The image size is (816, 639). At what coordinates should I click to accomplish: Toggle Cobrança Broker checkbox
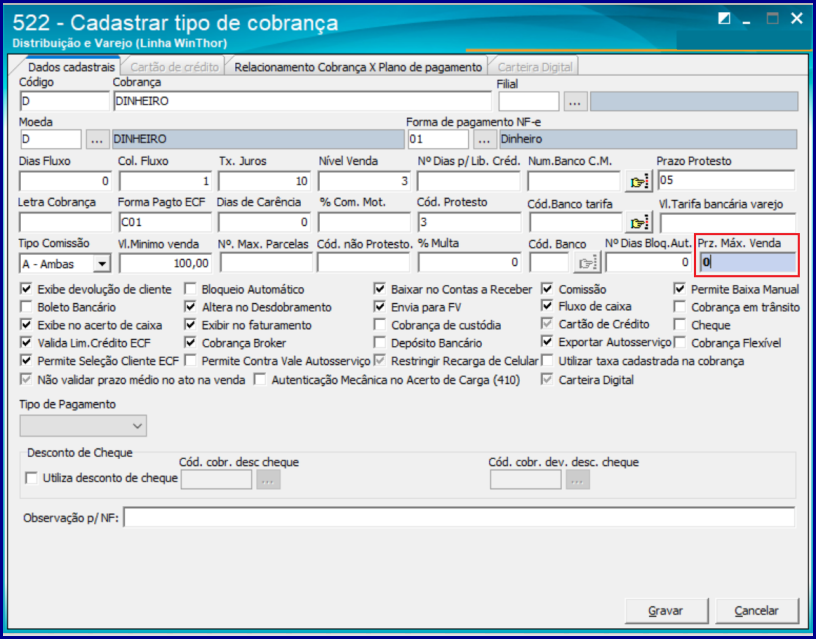[x=190, y=343]
